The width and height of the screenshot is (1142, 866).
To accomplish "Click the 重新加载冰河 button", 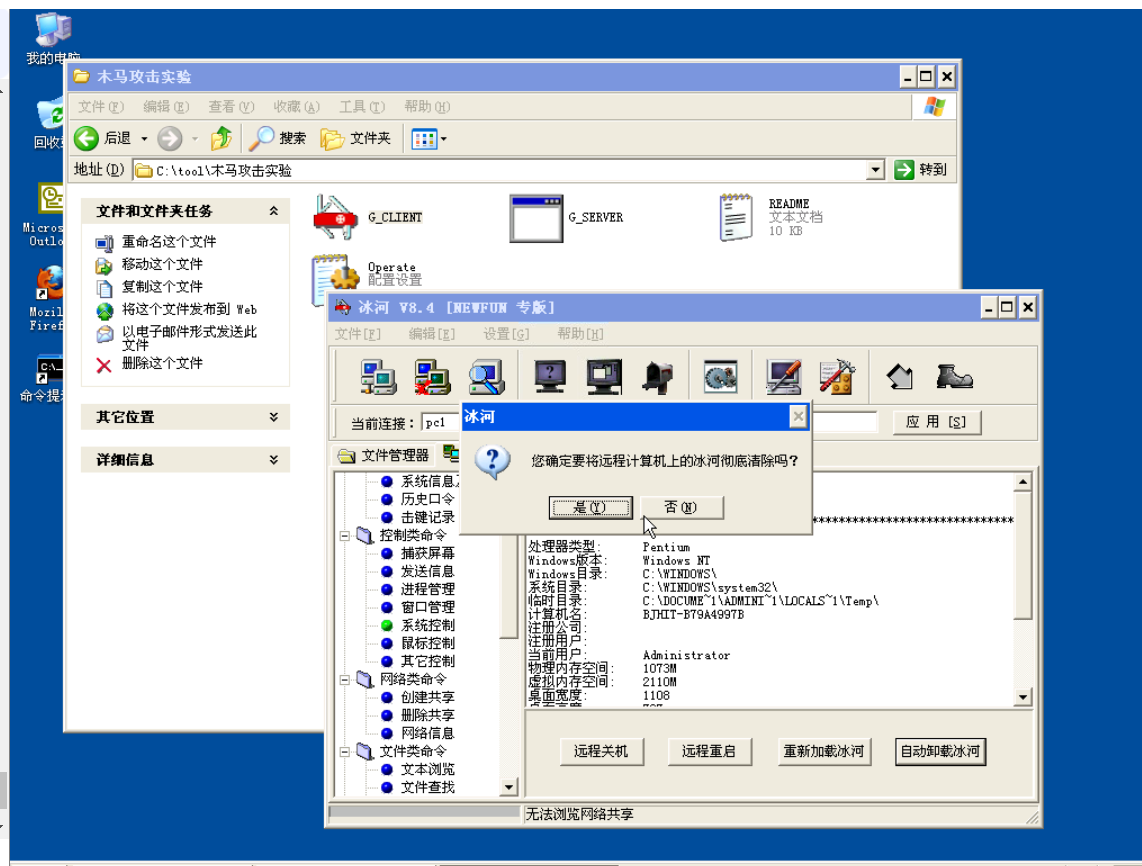I will 824,751.
